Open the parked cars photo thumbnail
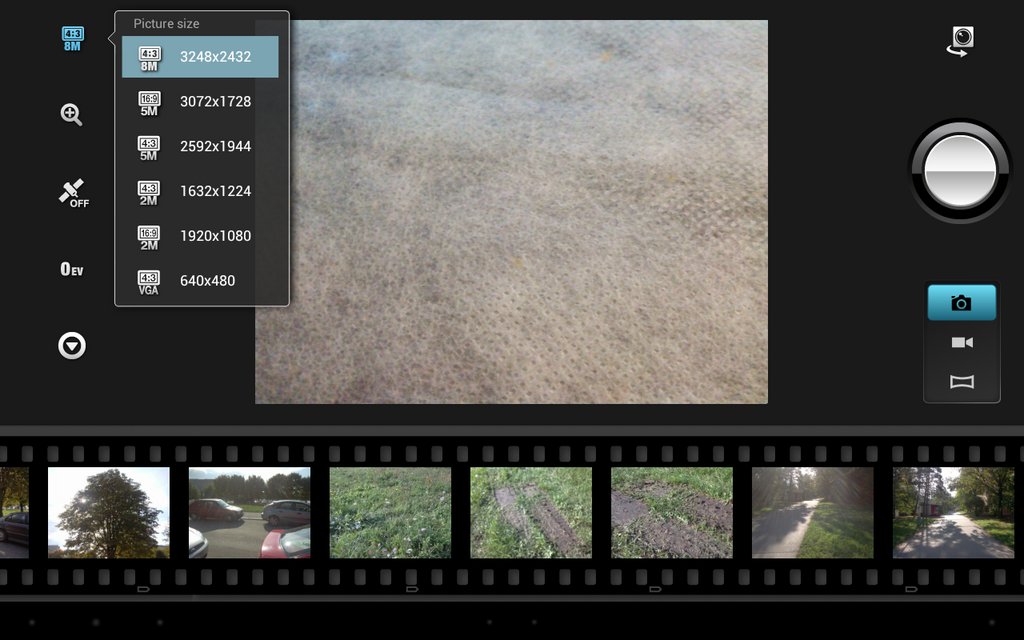Screen dimensions: 1024x640 (x=249, y=513)
